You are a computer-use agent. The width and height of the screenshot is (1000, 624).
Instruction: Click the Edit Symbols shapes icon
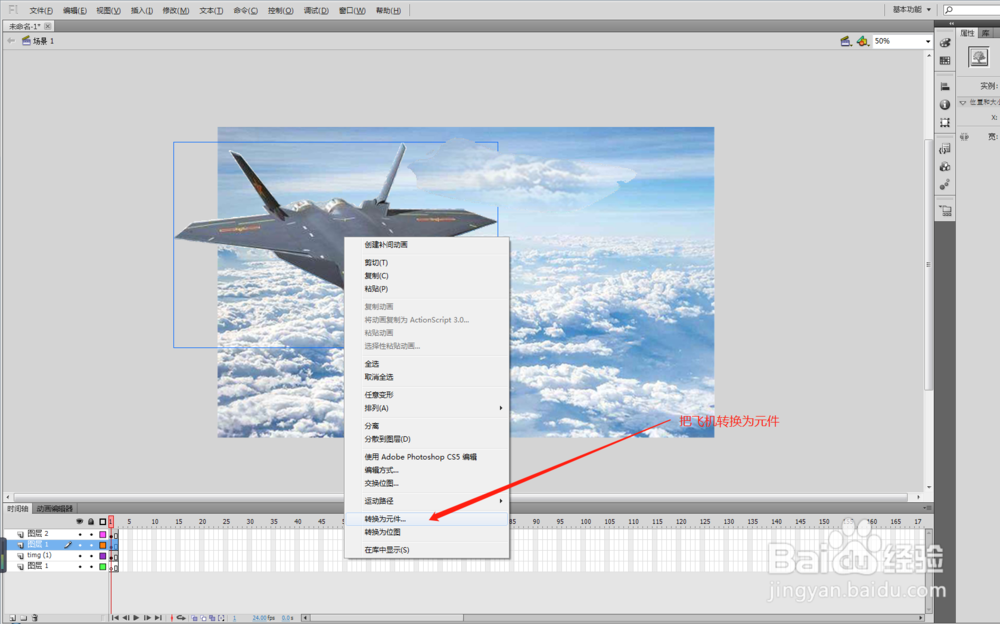pos(862,41)
